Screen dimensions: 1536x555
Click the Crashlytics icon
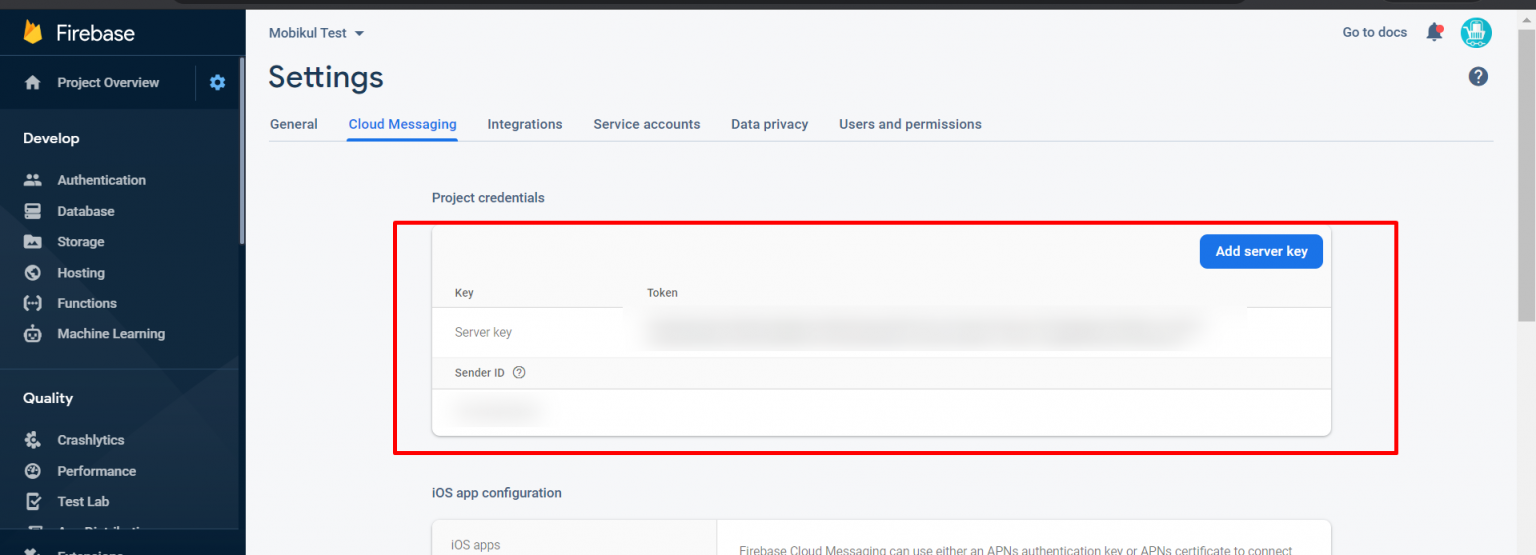tap(33, 440)
